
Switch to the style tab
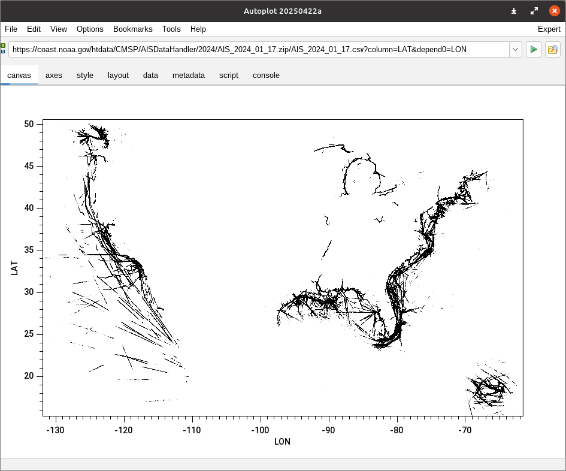tap(85, 75)
